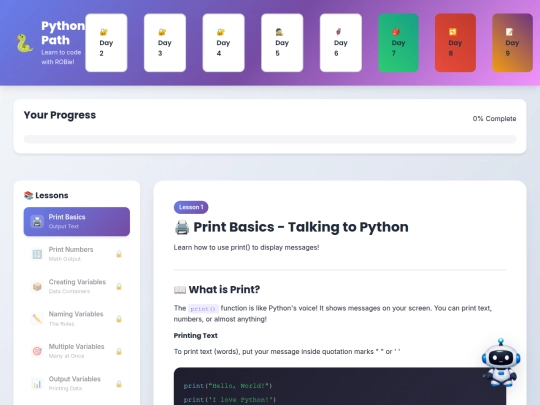Open the Day 3 card
This screenshot has width=540, height=405.
point(165,43)
